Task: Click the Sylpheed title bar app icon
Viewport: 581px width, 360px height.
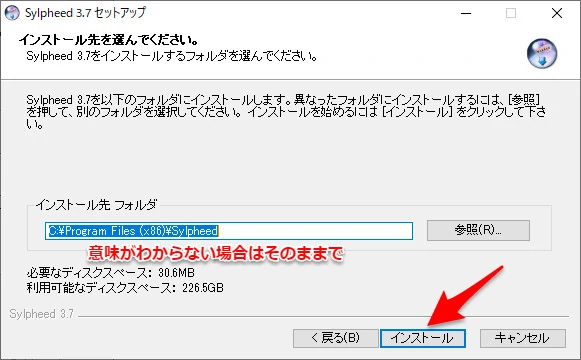Action: (x=12, y=13)
